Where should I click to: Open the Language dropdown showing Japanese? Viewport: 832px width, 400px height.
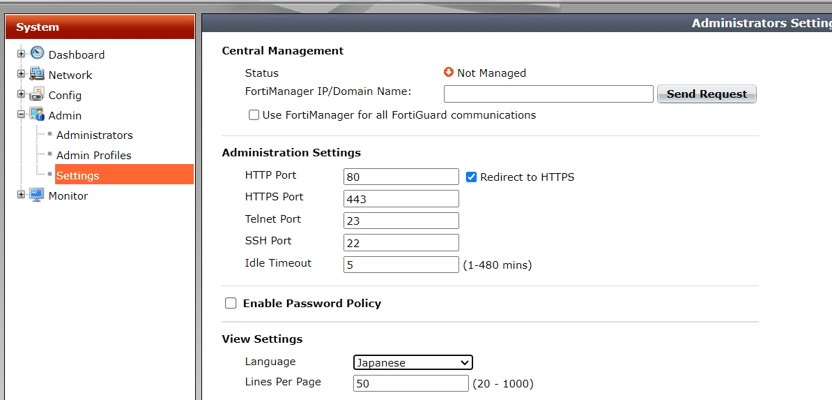(413, 363)
